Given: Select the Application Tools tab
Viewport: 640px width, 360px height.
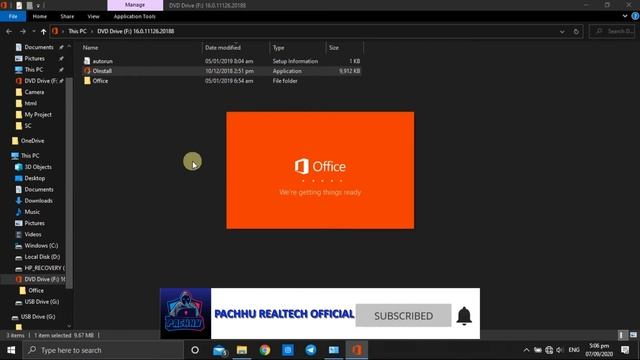Looking at the screenshot, I should pos(135,16).
